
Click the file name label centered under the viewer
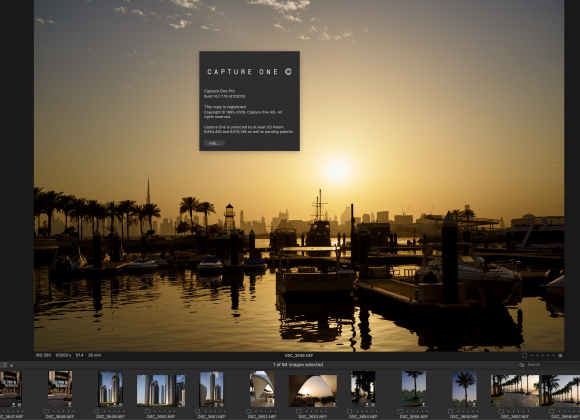[299, 356]
